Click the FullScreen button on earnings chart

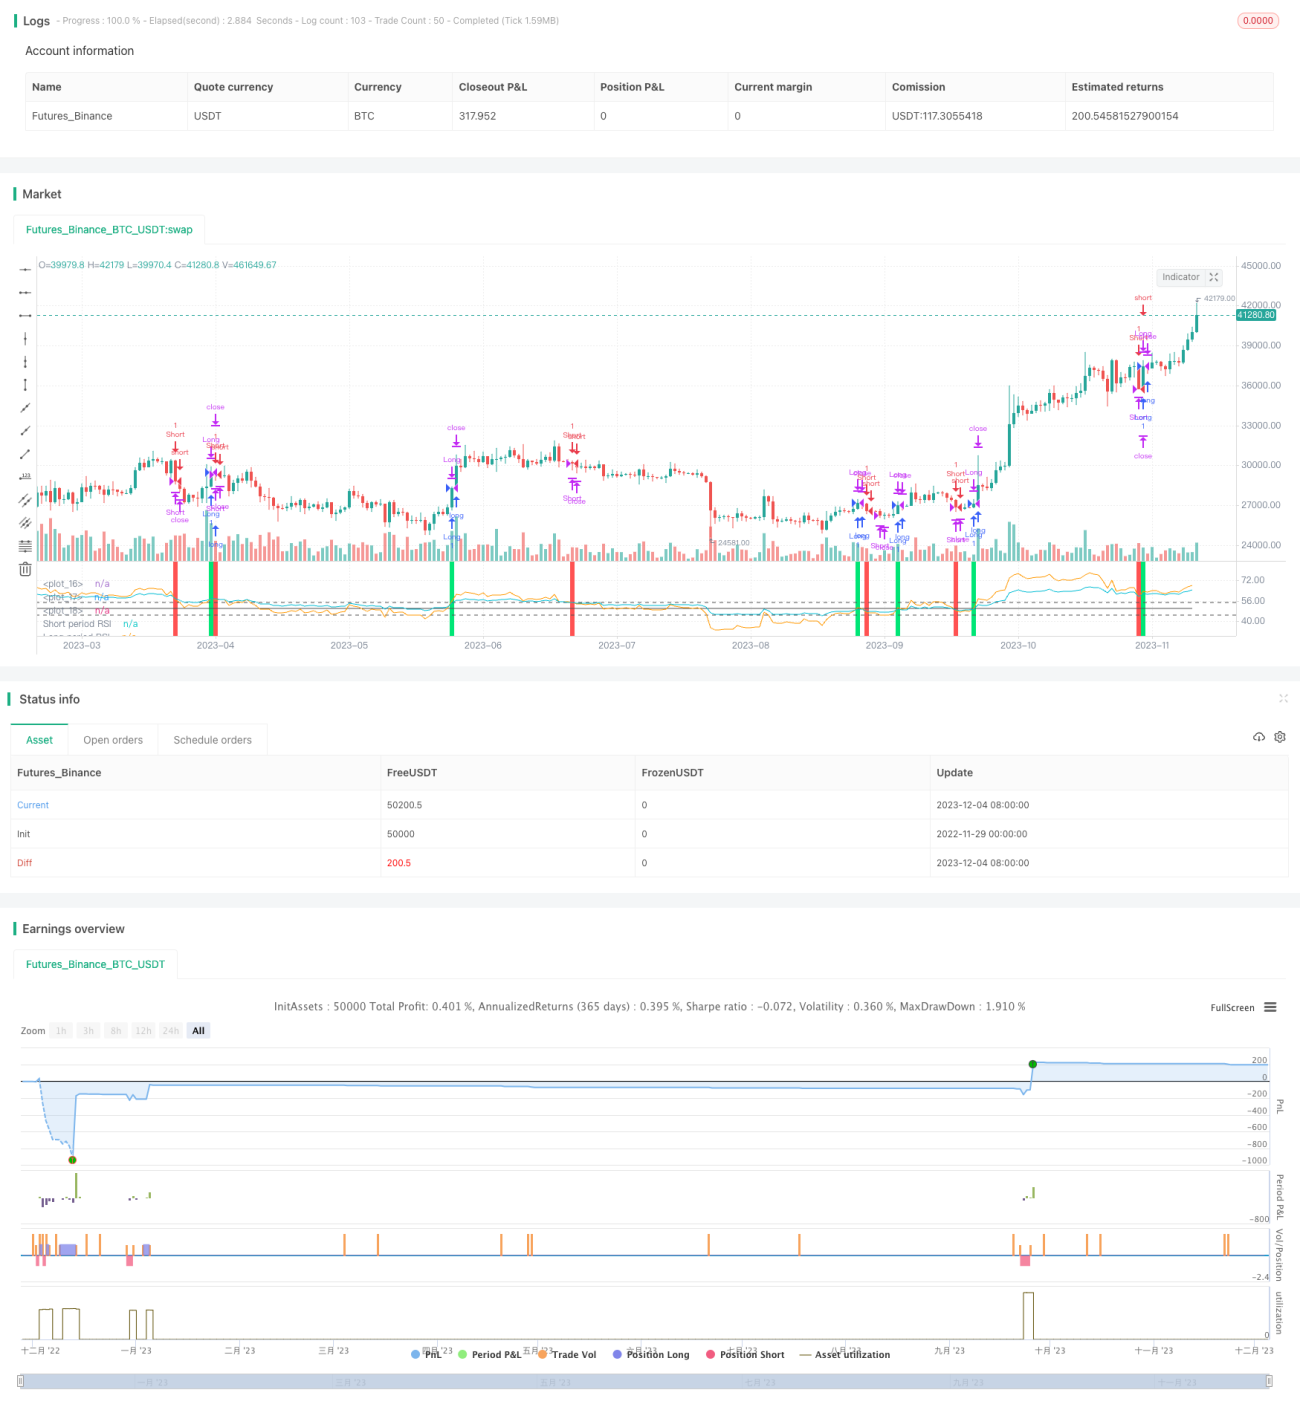click(x=1232, y=1007)
